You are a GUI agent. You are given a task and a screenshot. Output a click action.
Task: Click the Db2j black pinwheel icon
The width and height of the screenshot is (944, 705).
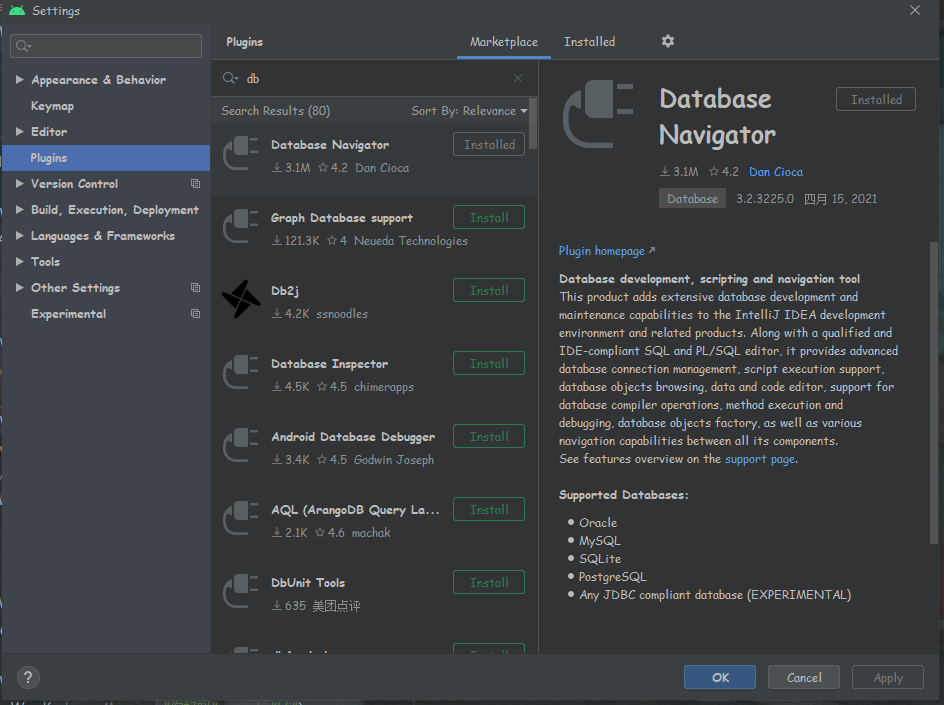coord(241,299)
